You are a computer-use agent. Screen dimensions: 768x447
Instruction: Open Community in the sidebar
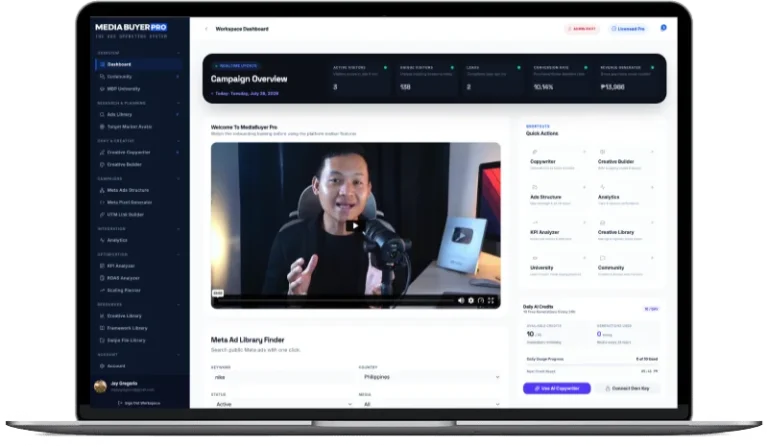[139, 76]
